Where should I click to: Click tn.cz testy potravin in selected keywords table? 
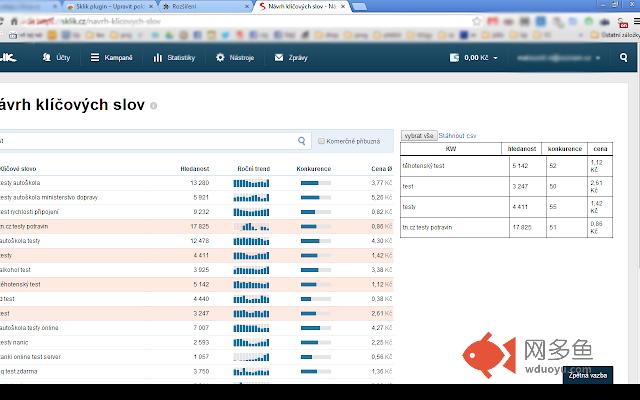(x=427, y=227)
